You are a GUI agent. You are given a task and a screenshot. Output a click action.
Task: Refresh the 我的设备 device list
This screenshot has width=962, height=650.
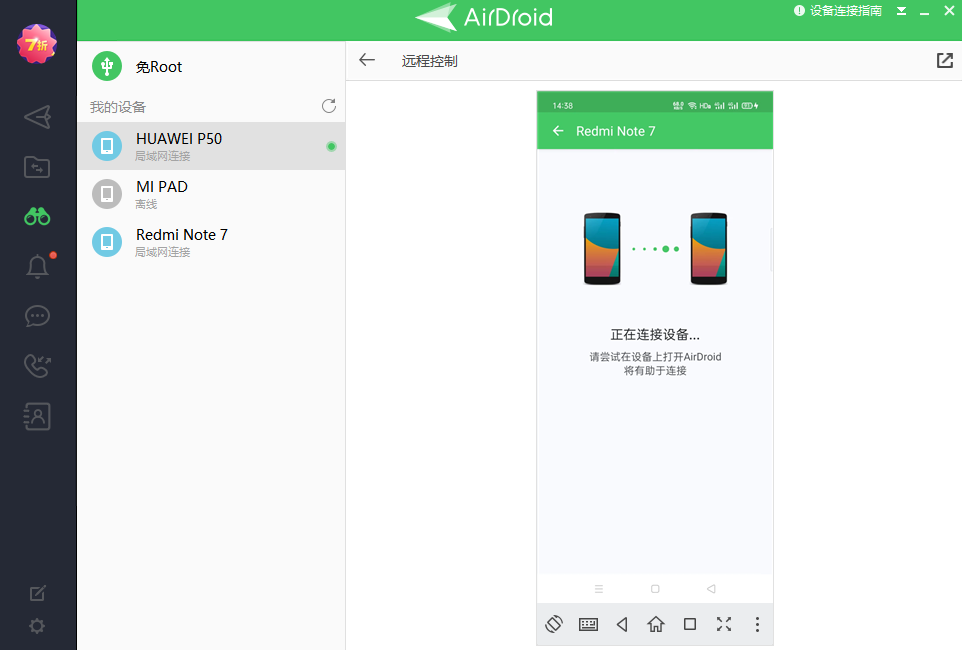pos(329,106)
